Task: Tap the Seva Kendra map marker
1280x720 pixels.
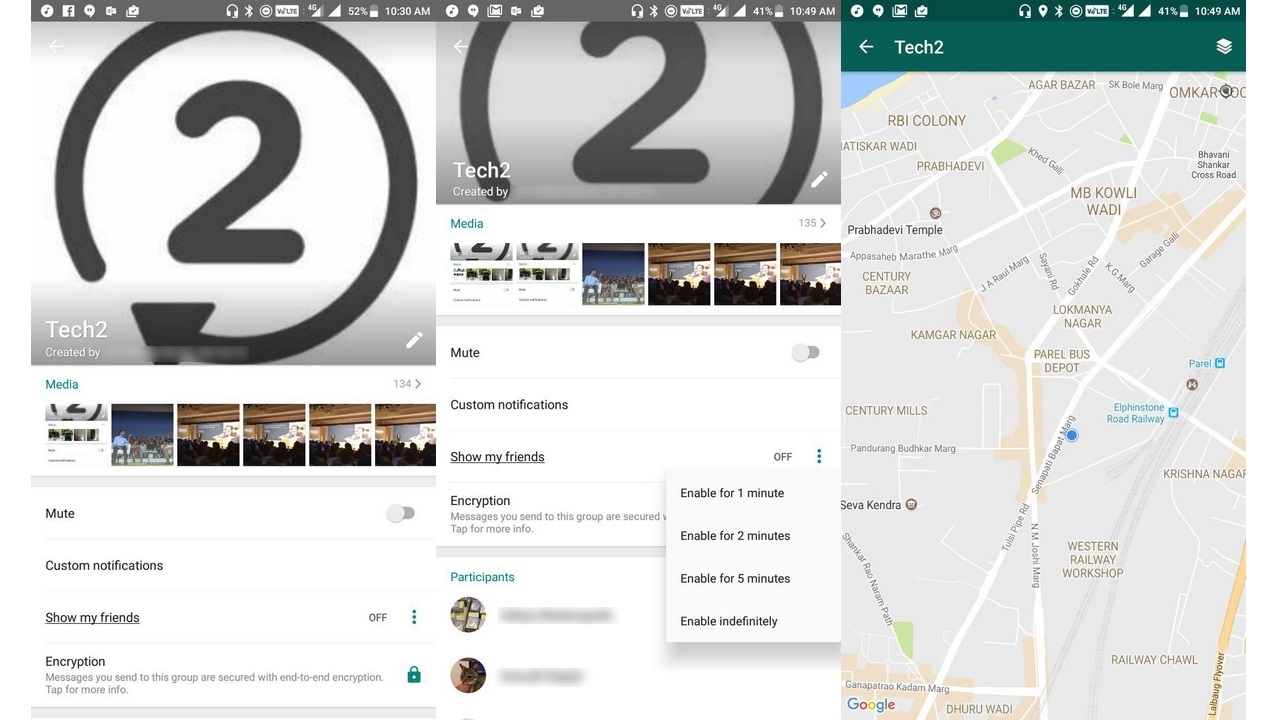Action: tap(911, 505)
